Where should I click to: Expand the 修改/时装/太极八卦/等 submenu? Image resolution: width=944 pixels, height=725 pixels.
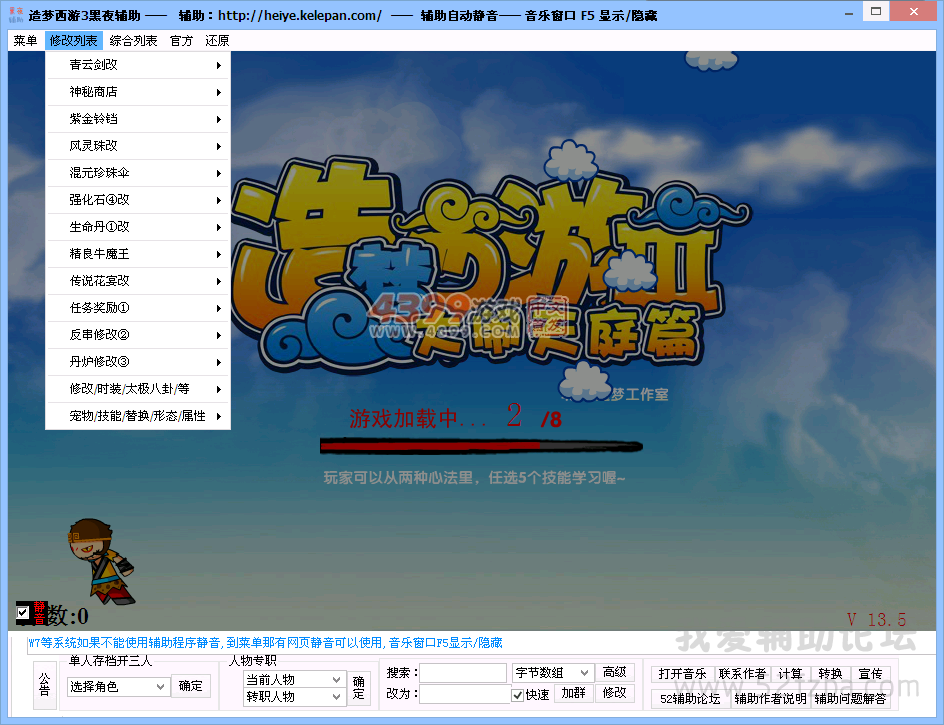[x=138, y=389]
